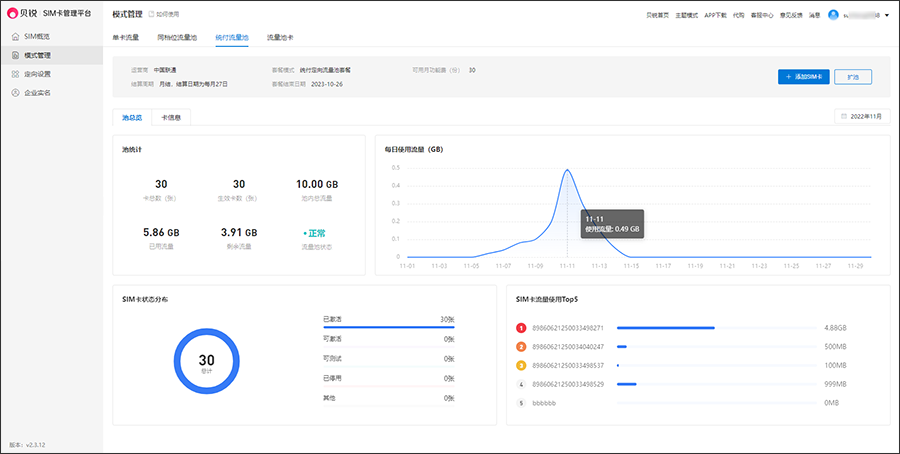
Task: Open the APP下载 link
Action: pos(716,15)
